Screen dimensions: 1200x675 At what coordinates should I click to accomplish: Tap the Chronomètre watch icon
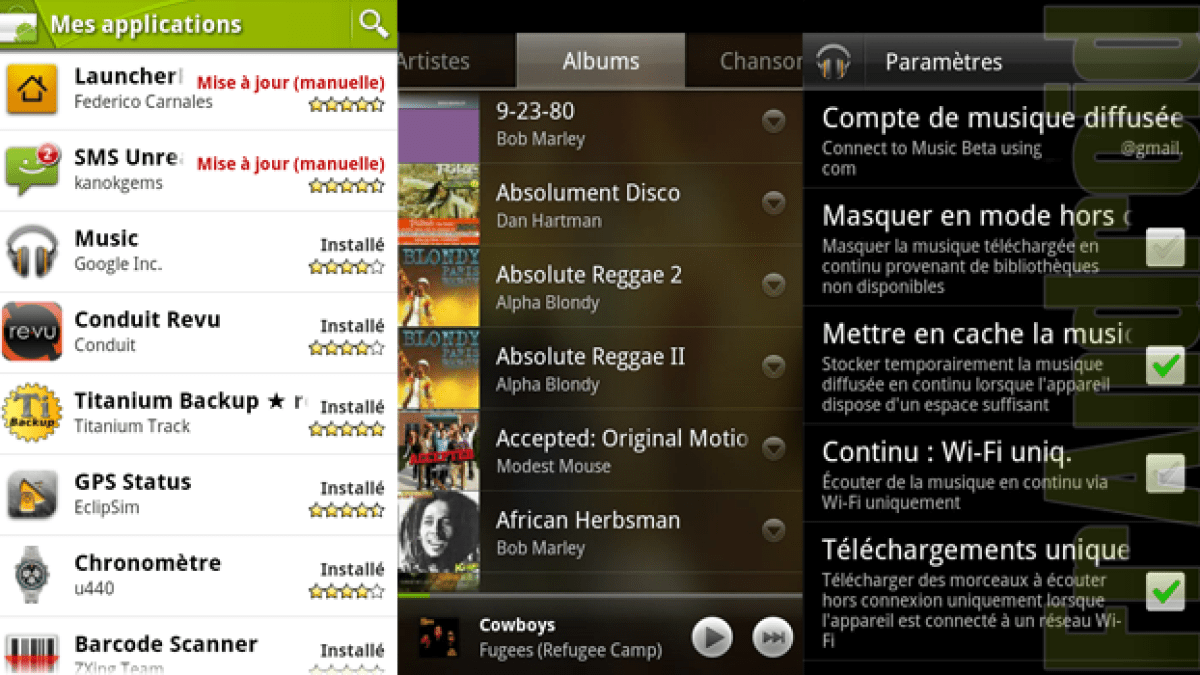point(32,575)
